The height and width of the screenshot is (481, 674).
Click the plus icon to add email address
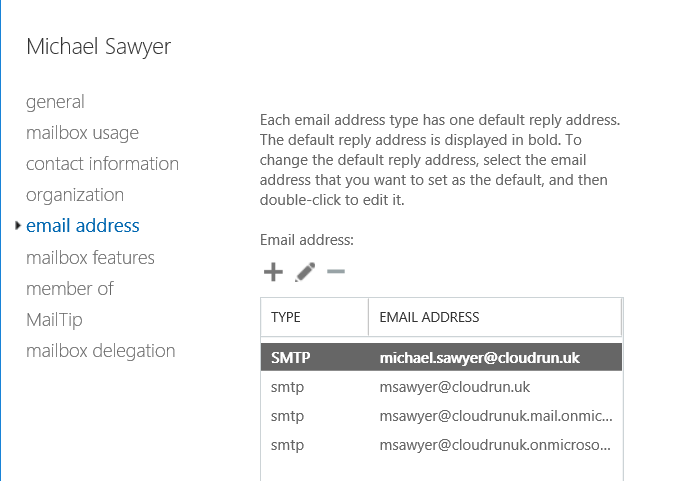(x=273, y=272)
